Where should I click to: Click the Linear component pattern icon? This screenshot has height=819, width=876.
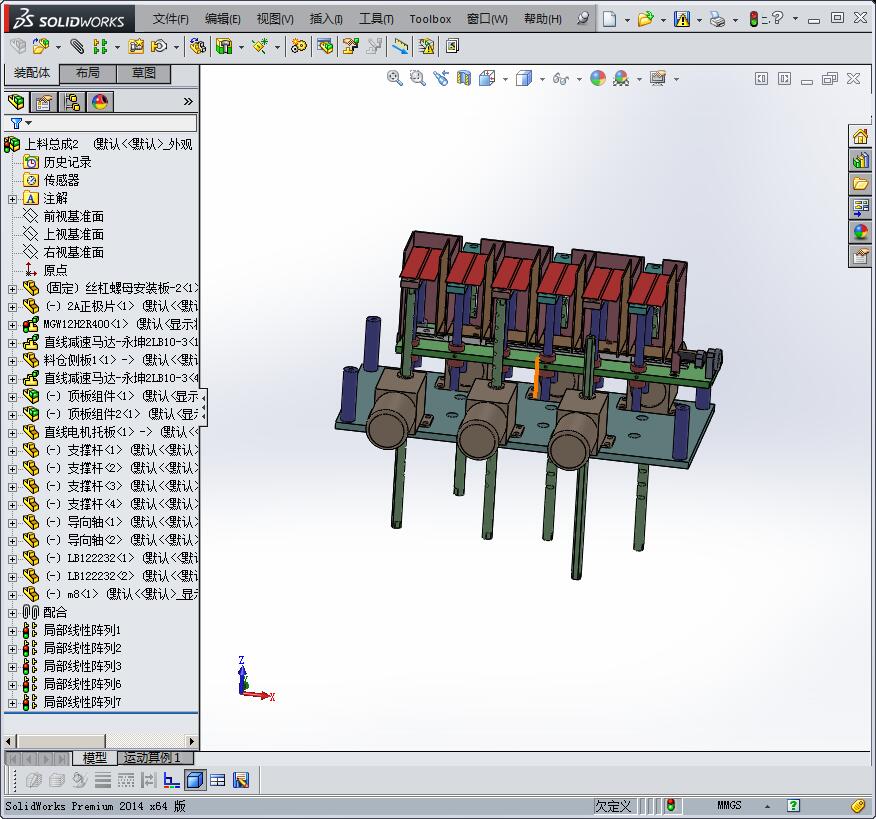coord(100,46)
